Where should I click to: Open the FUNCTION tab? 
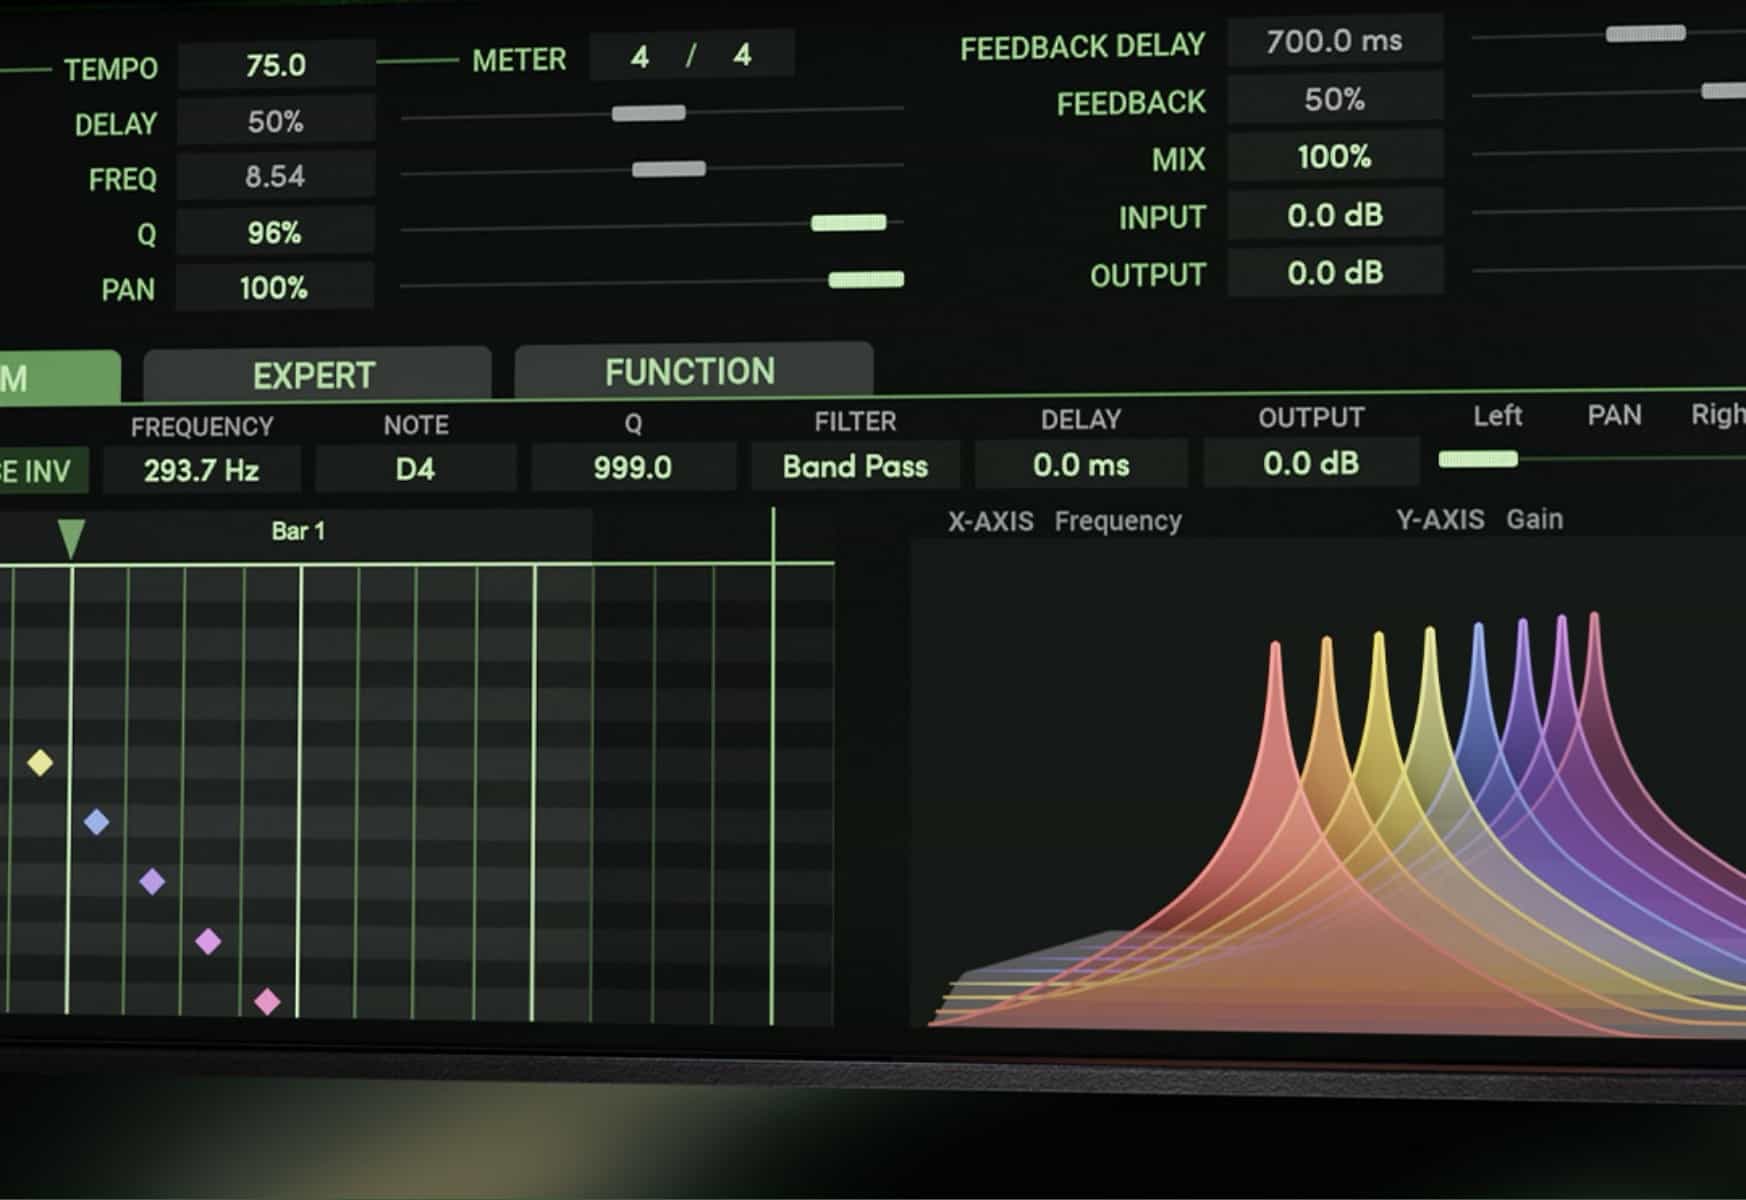pos(691,372)
